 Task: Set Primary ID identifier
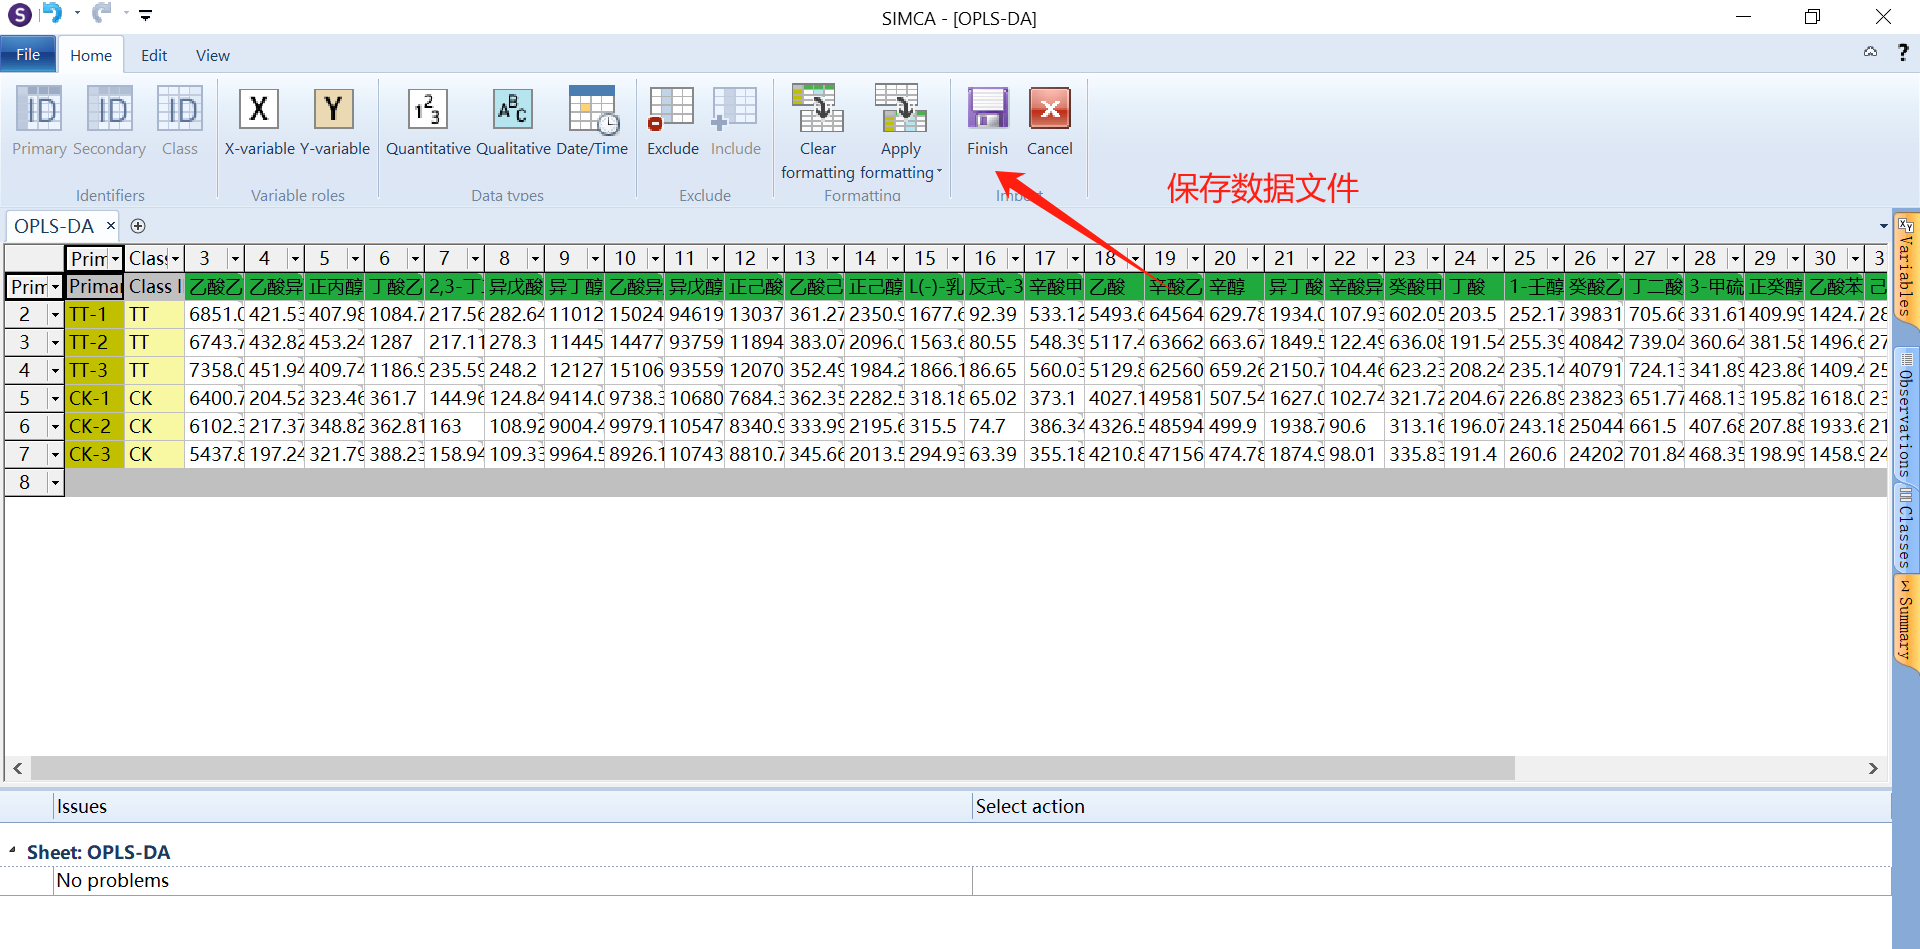tap(40, 110)
